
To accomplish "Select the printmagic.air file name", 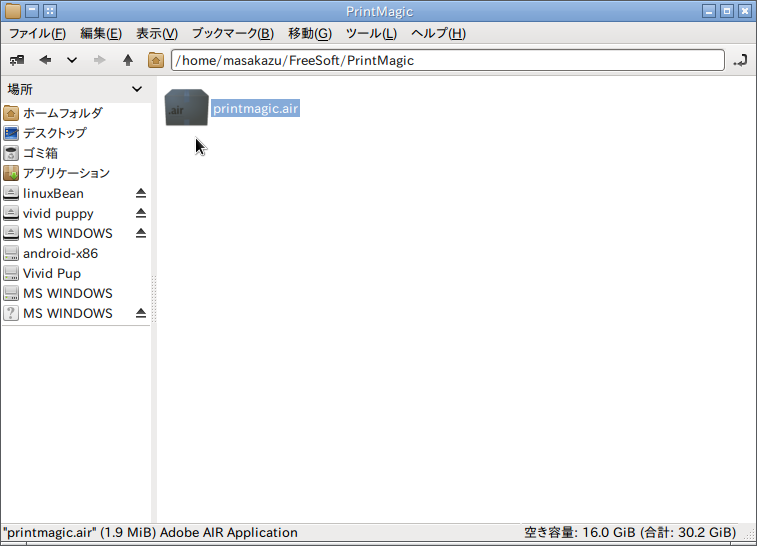I will (x=255, y=109).
